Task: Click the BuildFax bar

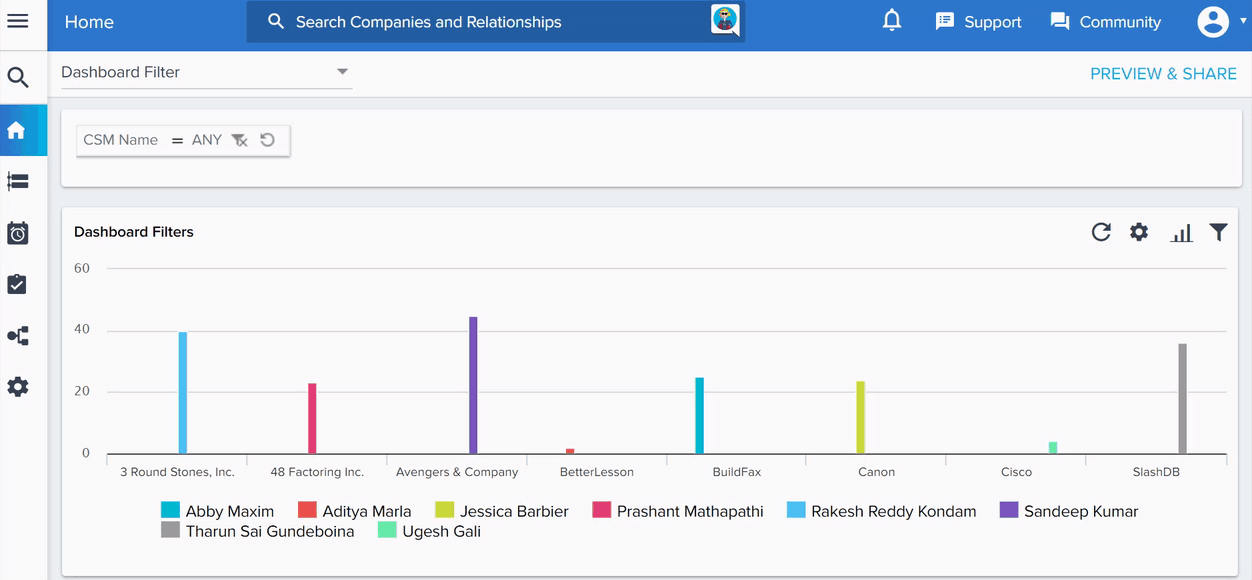Action: point(699,416)
